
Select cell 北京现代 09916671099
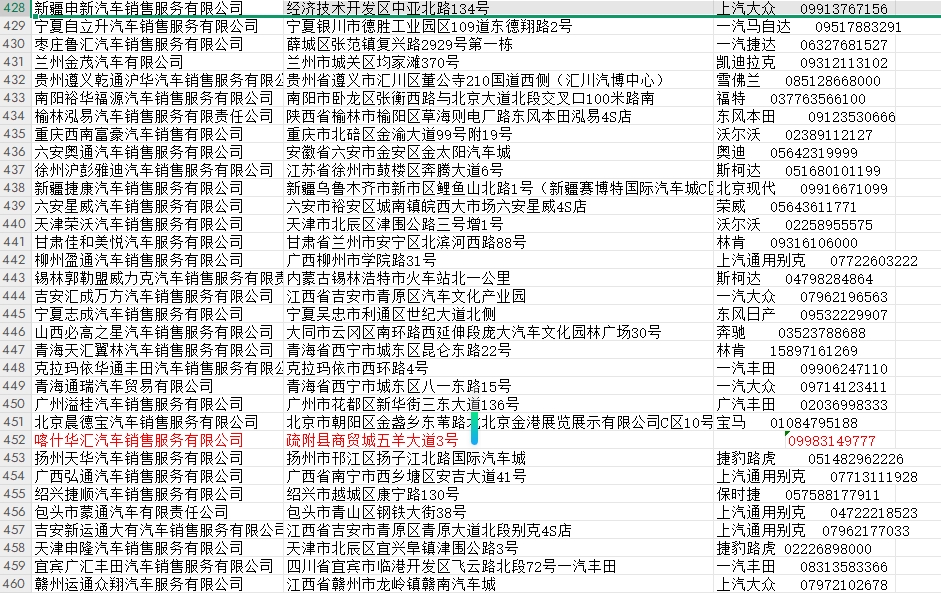pos(802,188)
